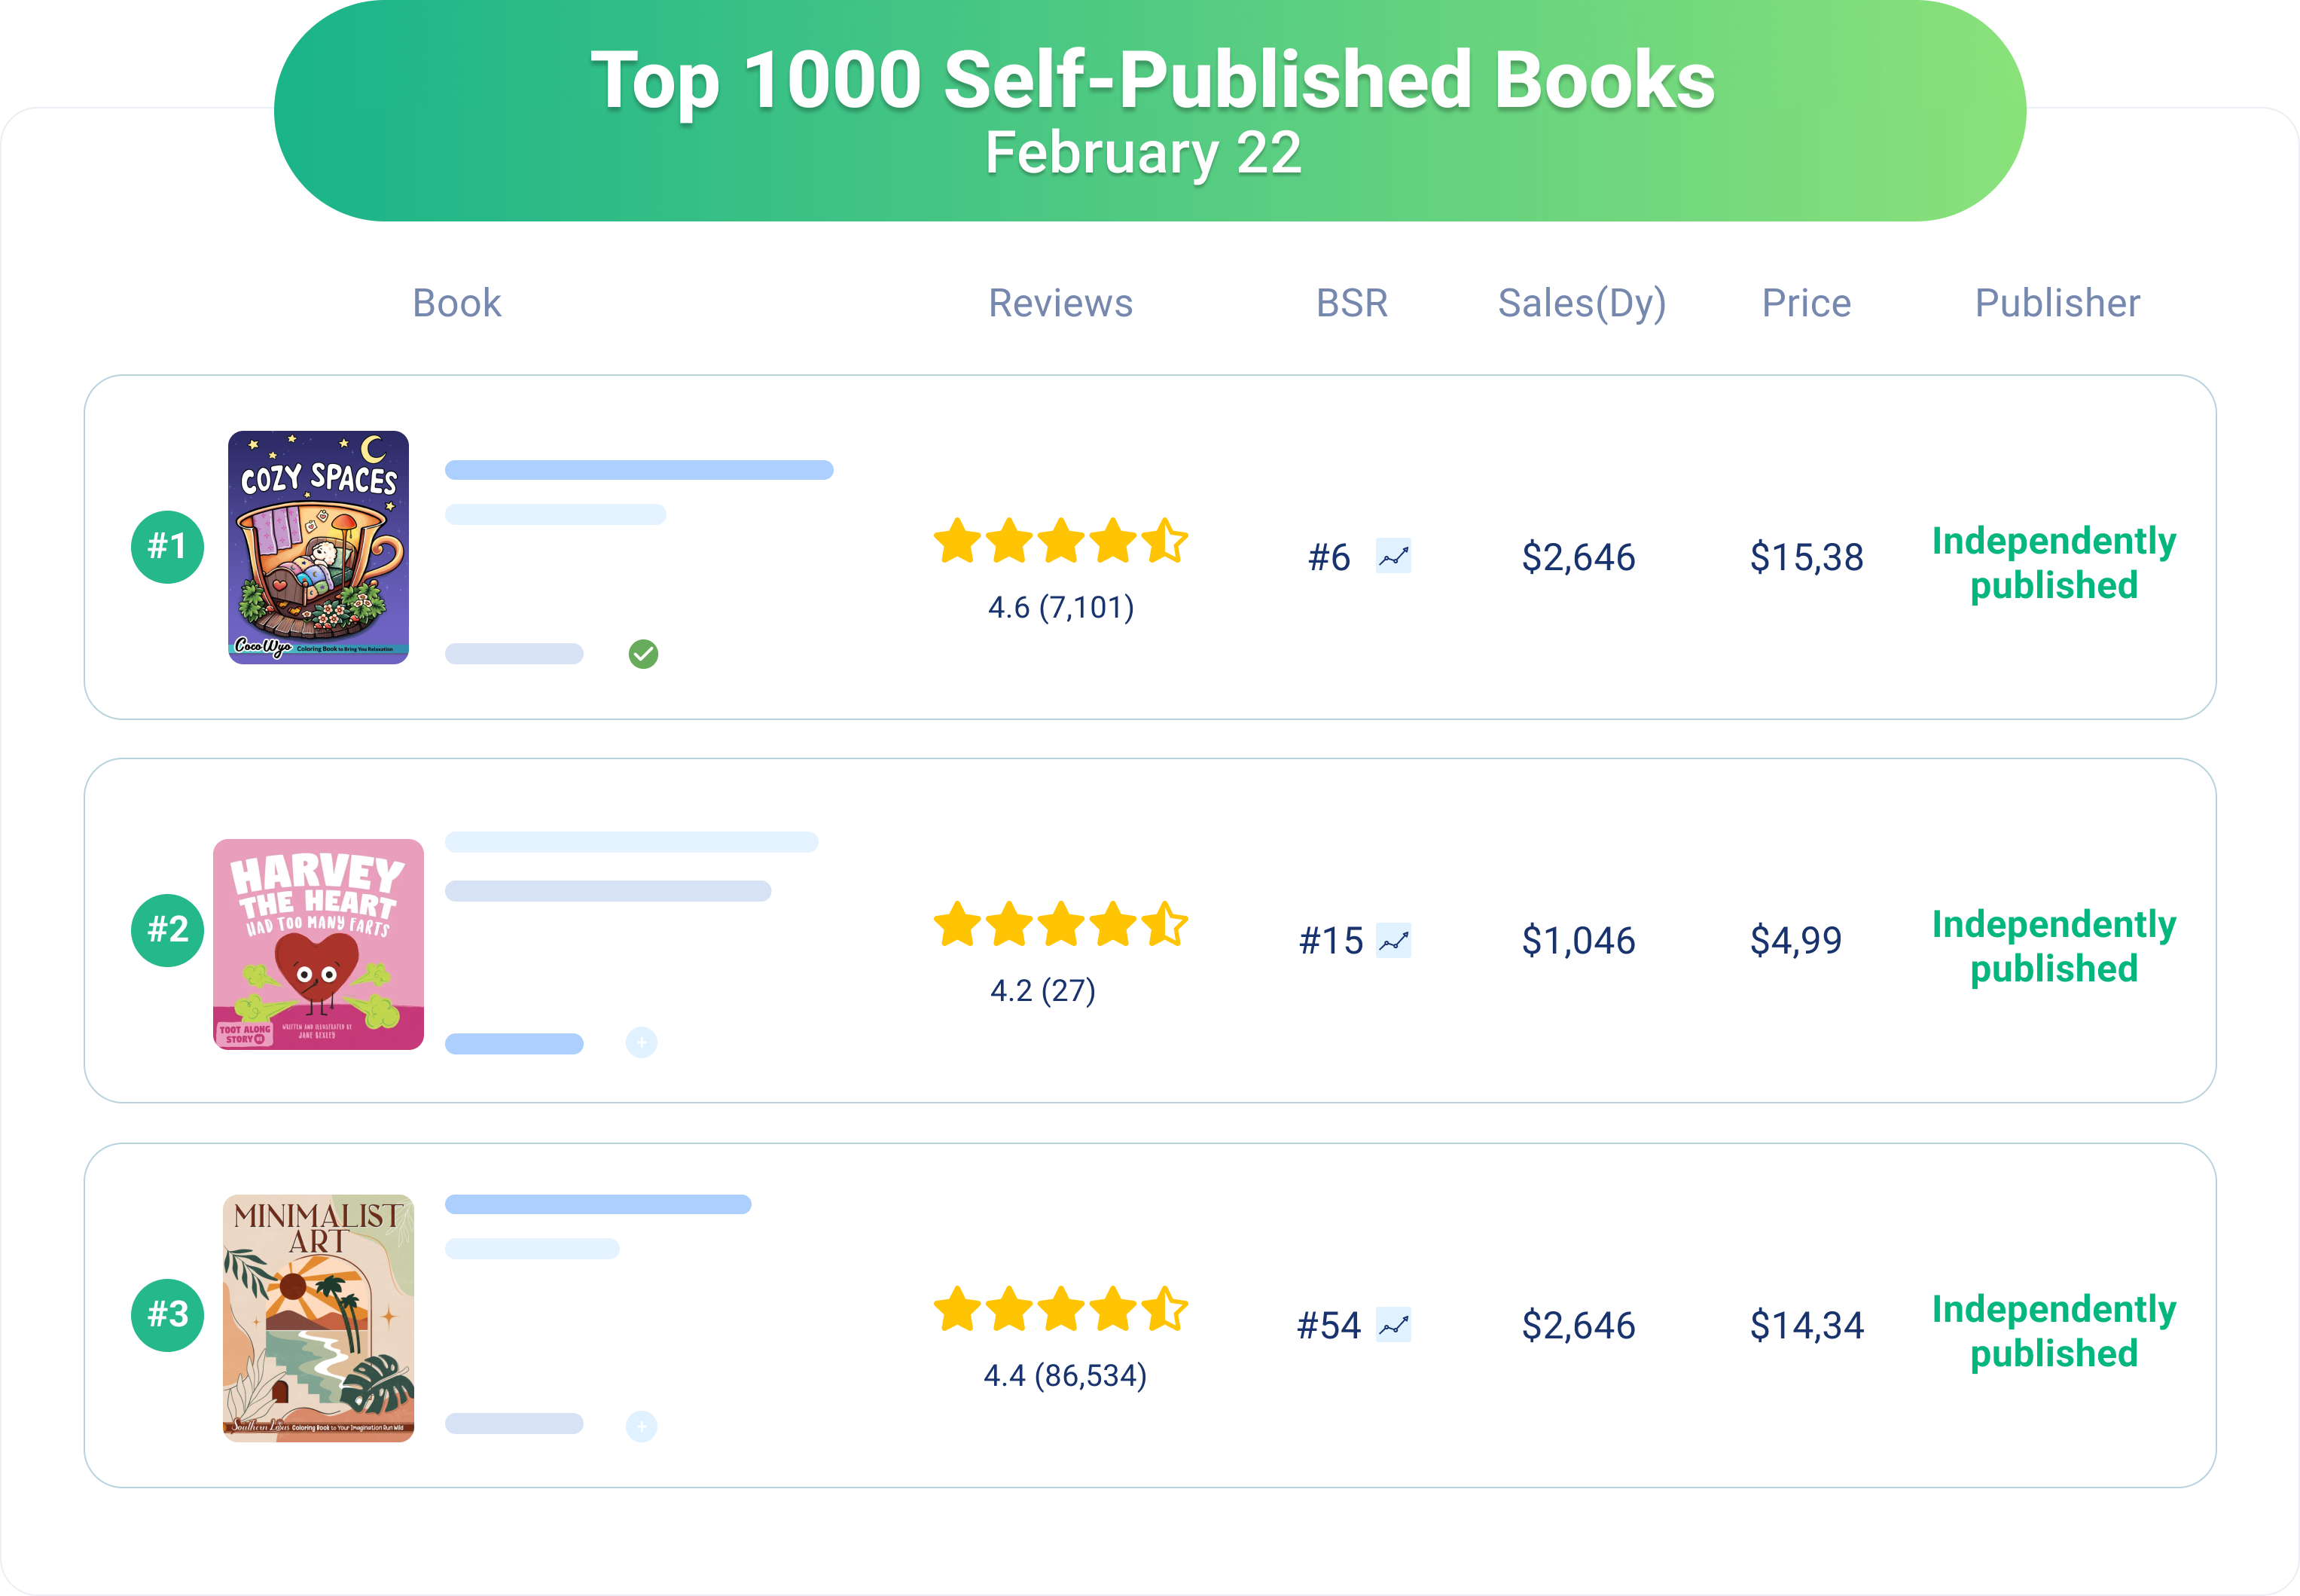Open the Harvey the Heart book cover

(318, 944)
